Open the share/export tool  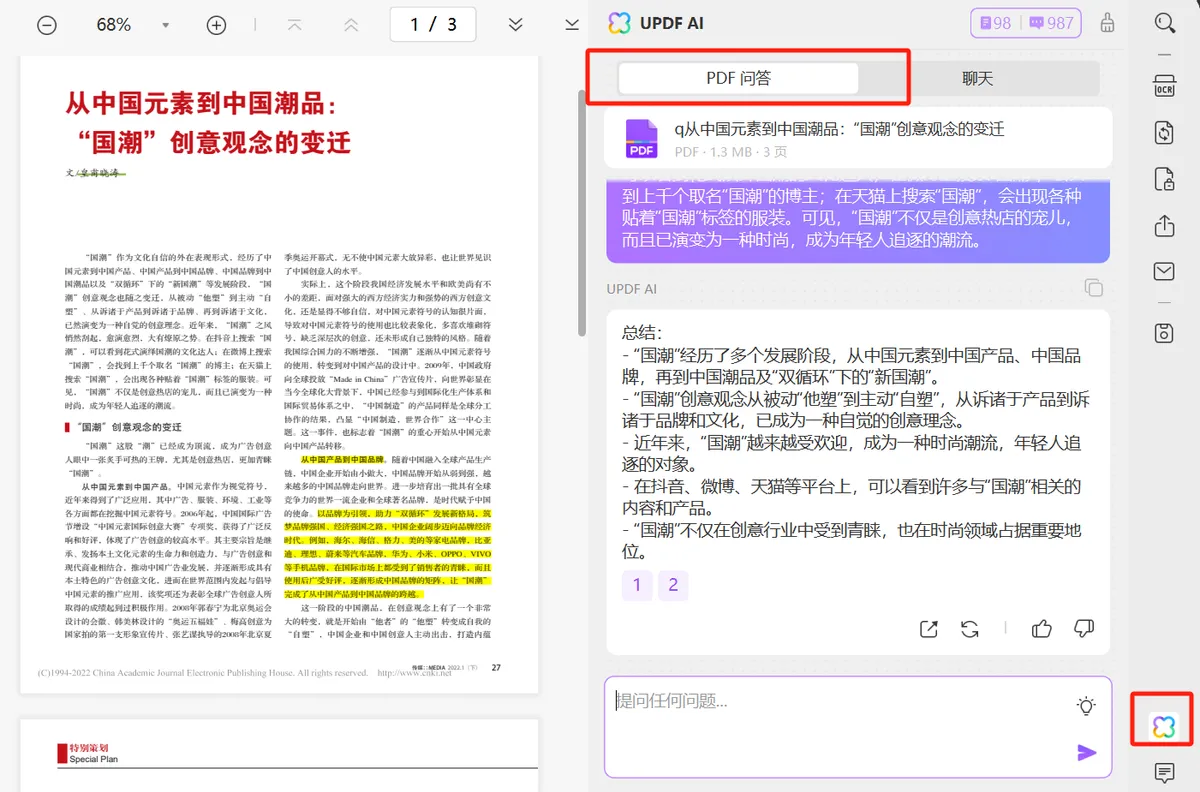[x=1164, y=226]
